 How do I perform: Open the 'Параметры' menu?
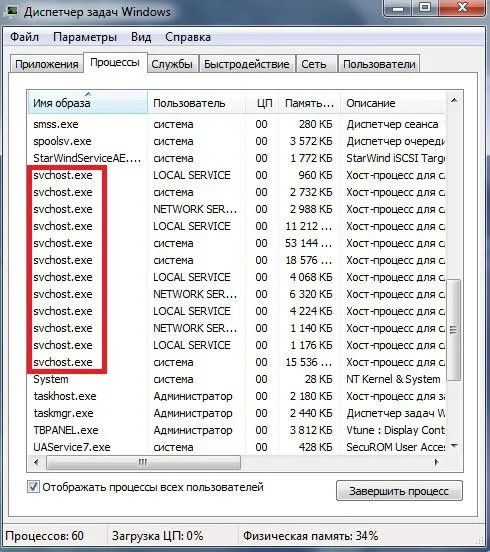click(x=85, y=37)
